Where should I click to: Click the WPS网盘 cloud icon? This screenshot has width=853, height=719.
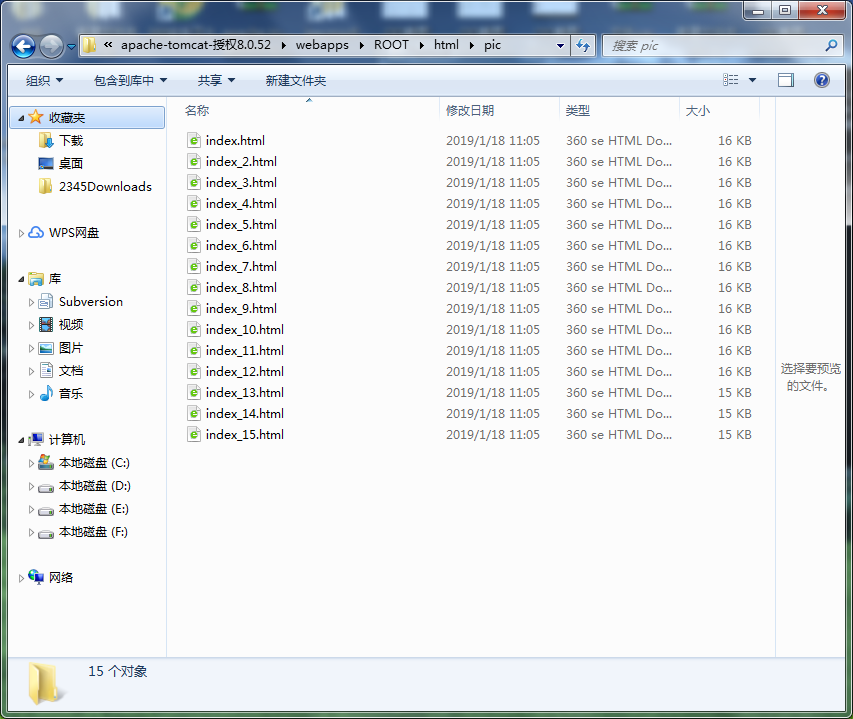pyautogui.click(x=36, y=233)
